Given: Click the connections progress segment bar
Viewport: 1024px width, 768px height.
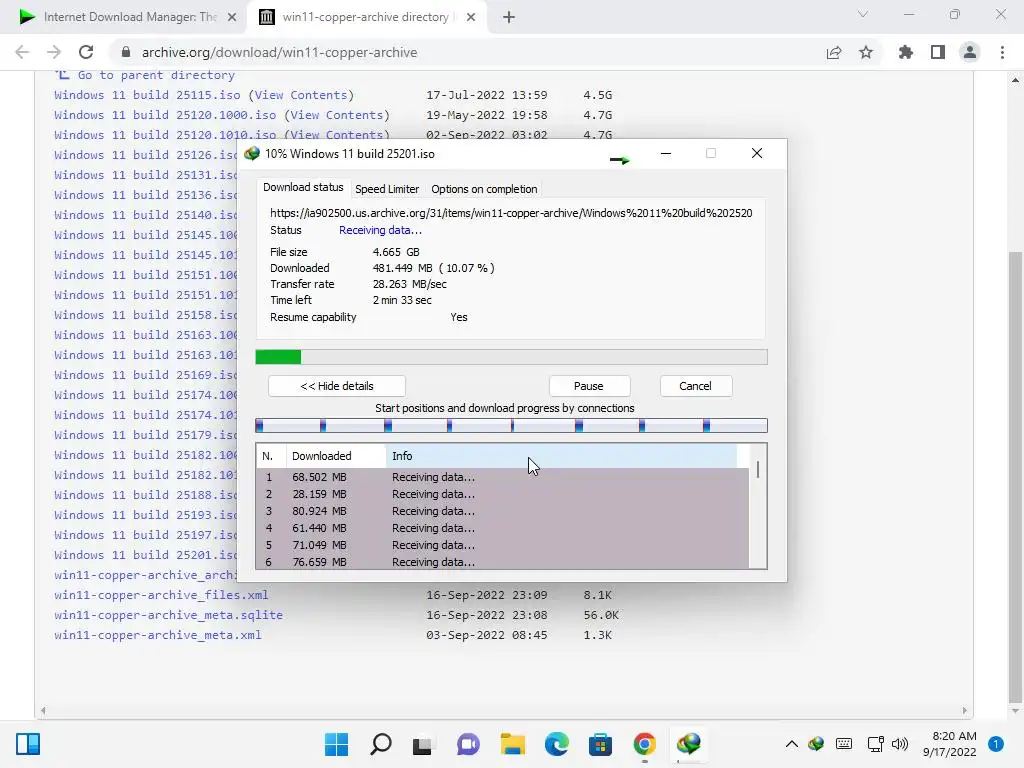Looking at the screenshot, I should (x=511, y=426).
